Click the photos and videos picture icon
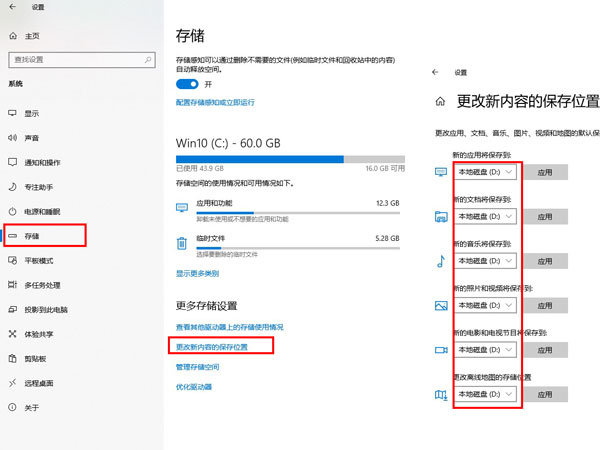This screenshot has height=450, width=600. tap(441, 305)
